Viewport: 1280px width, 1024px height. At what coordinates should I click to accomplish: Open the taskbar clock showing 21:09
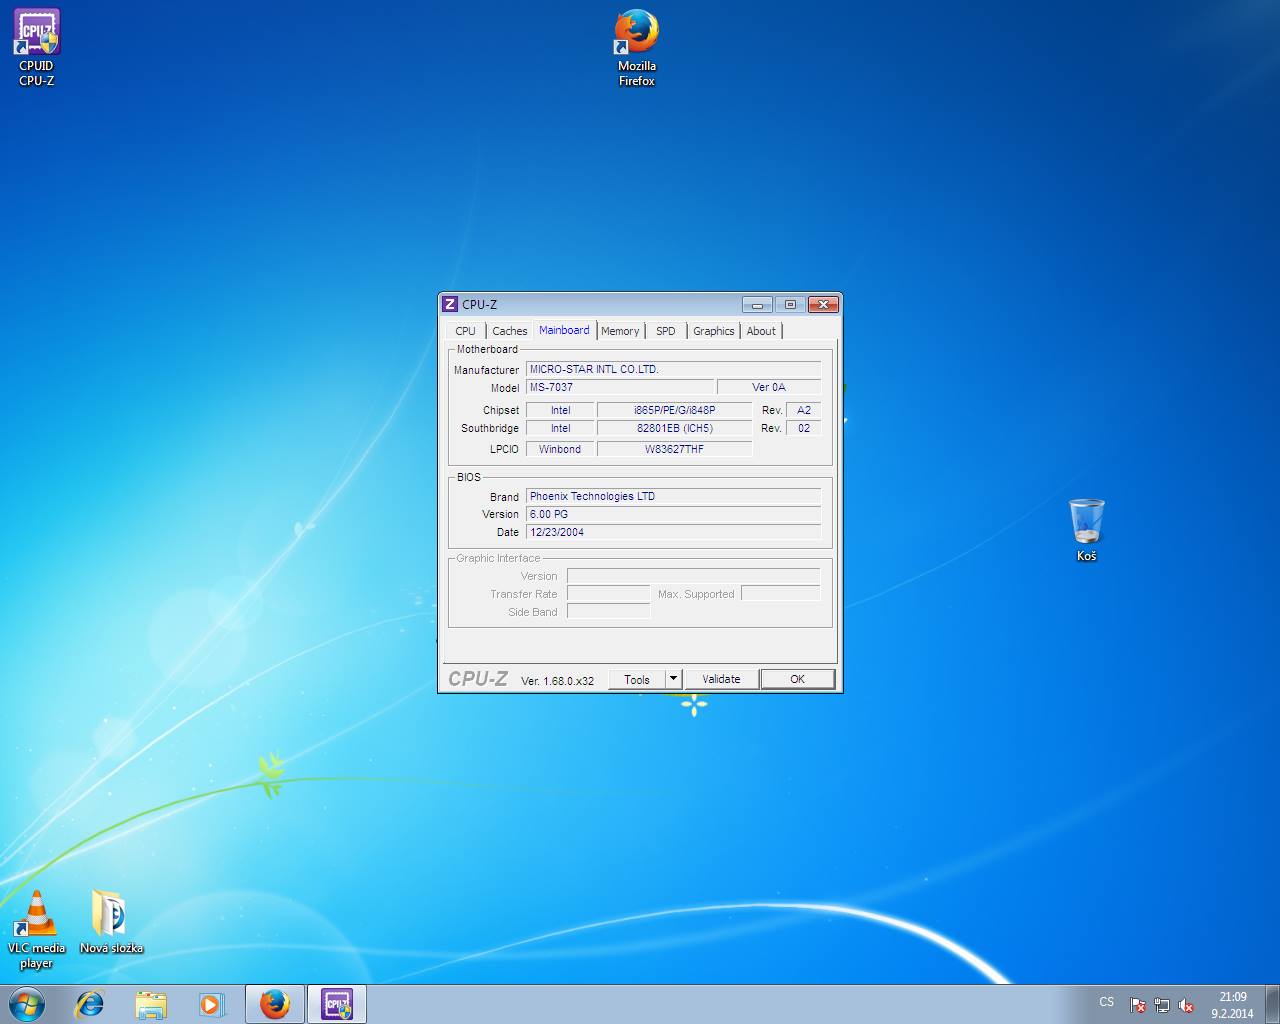pos(1232,1005)
